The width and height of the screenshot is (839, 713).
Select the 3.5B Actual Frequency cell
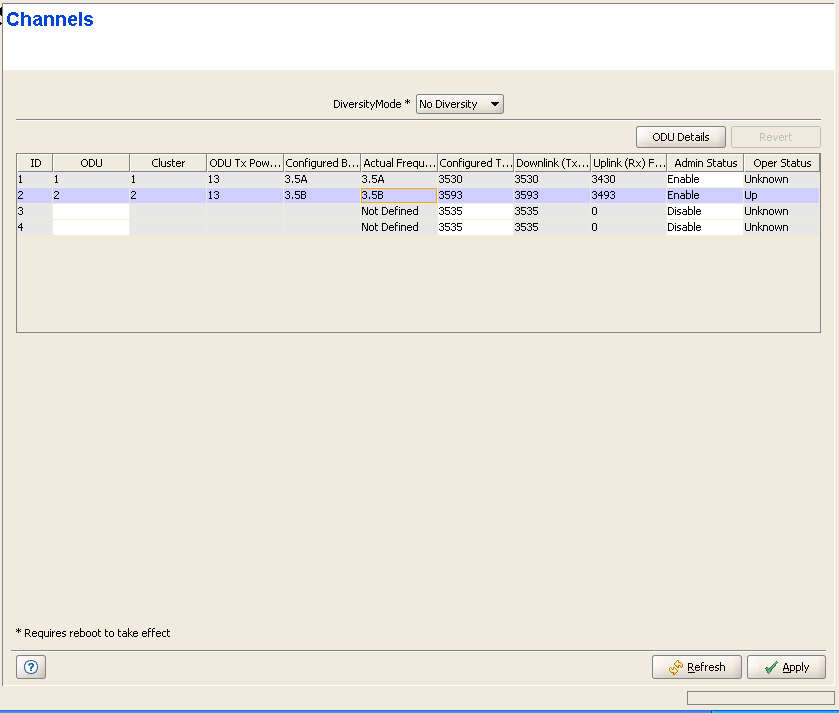tap(398, 195)
